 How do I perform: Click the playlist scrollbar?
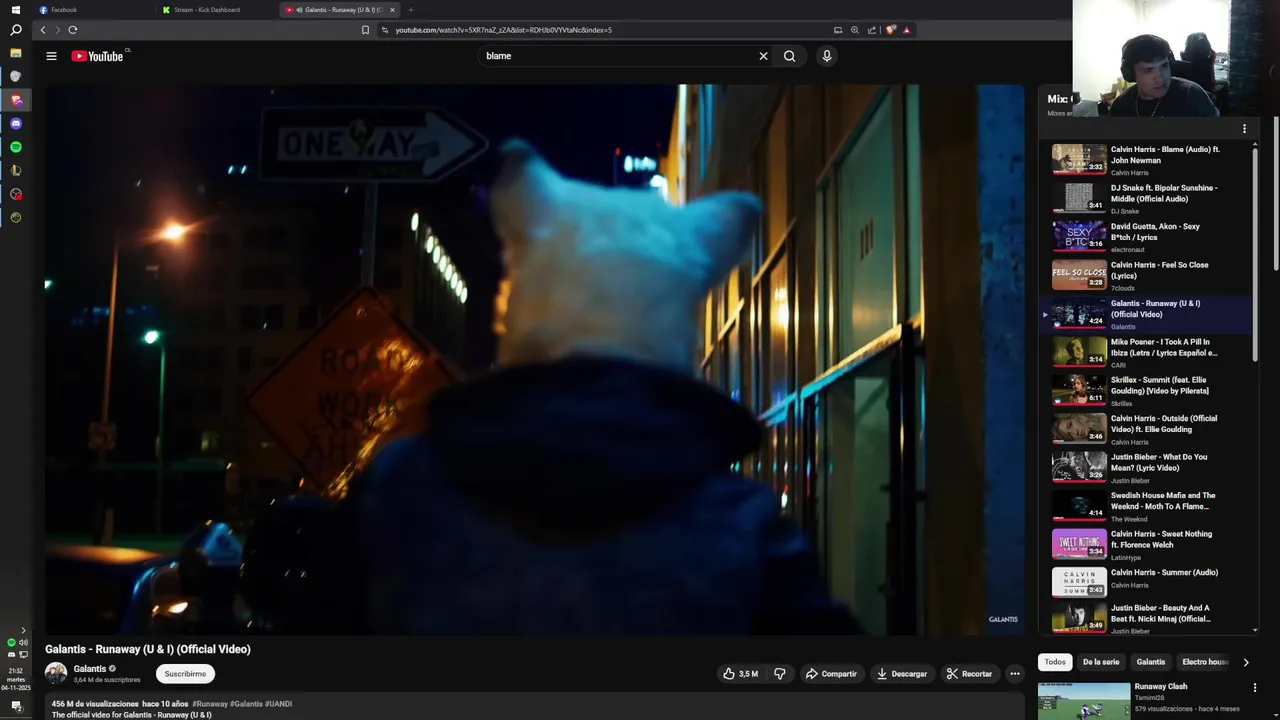click(x=1255, y=254)
